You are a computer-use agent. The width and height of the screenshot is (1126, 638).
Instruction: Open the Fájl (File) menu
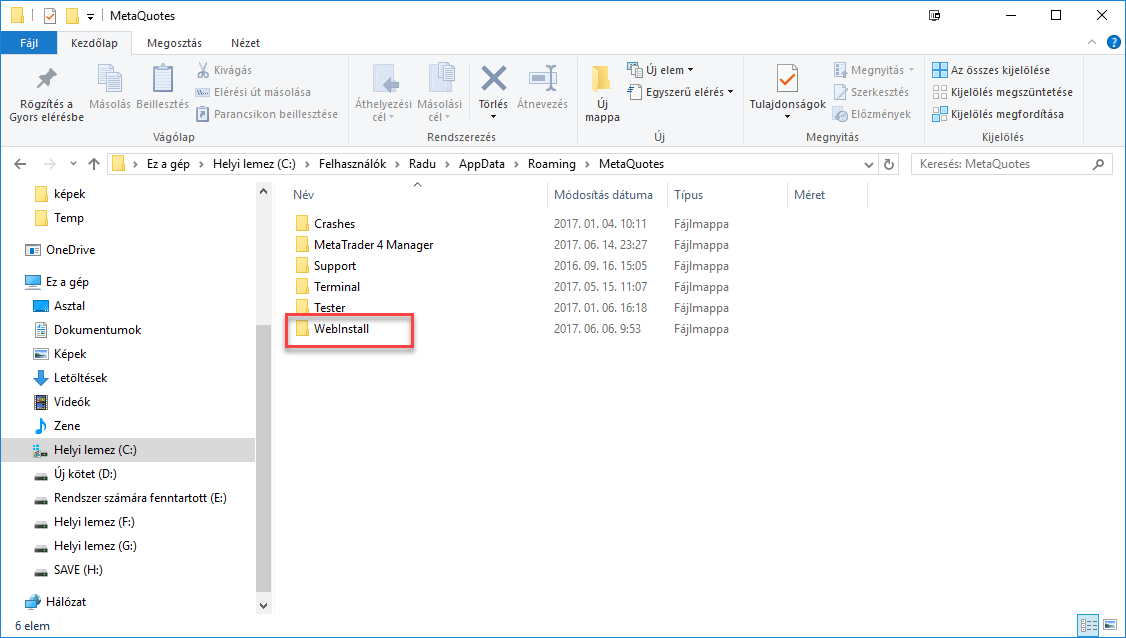pos(29,42)
